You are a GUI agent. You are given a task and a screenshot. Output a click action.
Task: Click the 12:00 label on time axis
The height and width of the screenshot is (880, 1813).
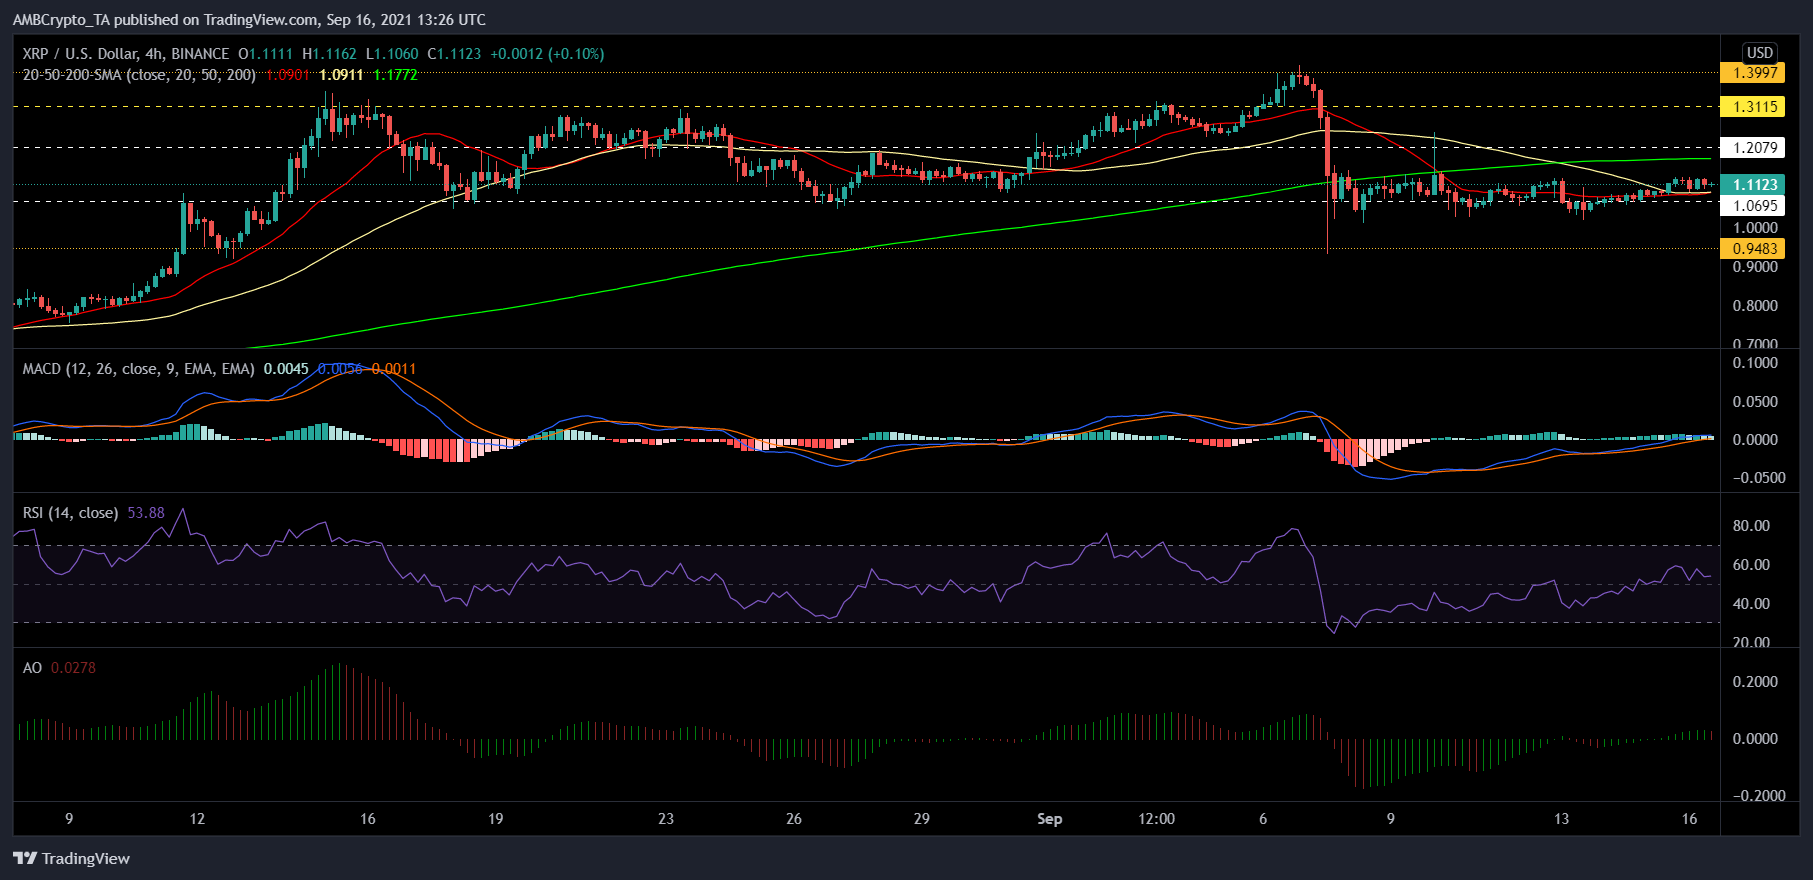point(1156,819)
